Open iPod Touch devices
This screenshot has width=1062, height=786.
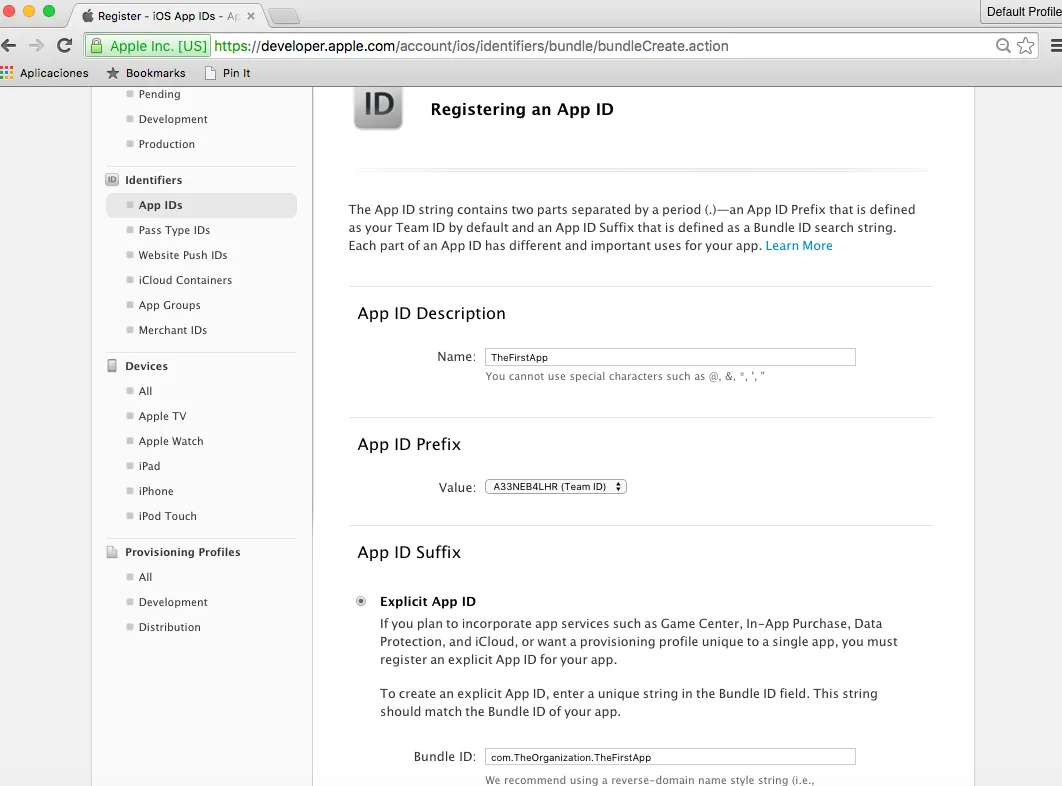167,516
